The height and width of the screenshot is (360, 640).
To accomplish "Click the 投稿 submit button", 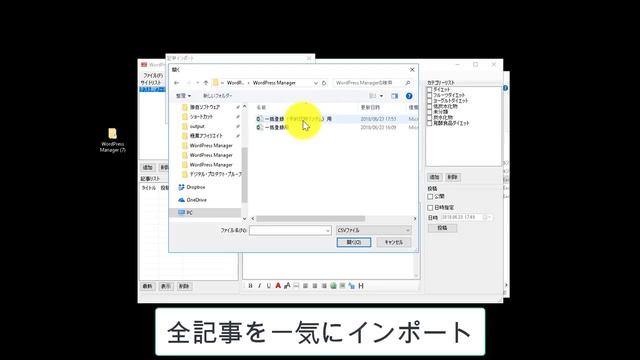I will click(442, 228).
